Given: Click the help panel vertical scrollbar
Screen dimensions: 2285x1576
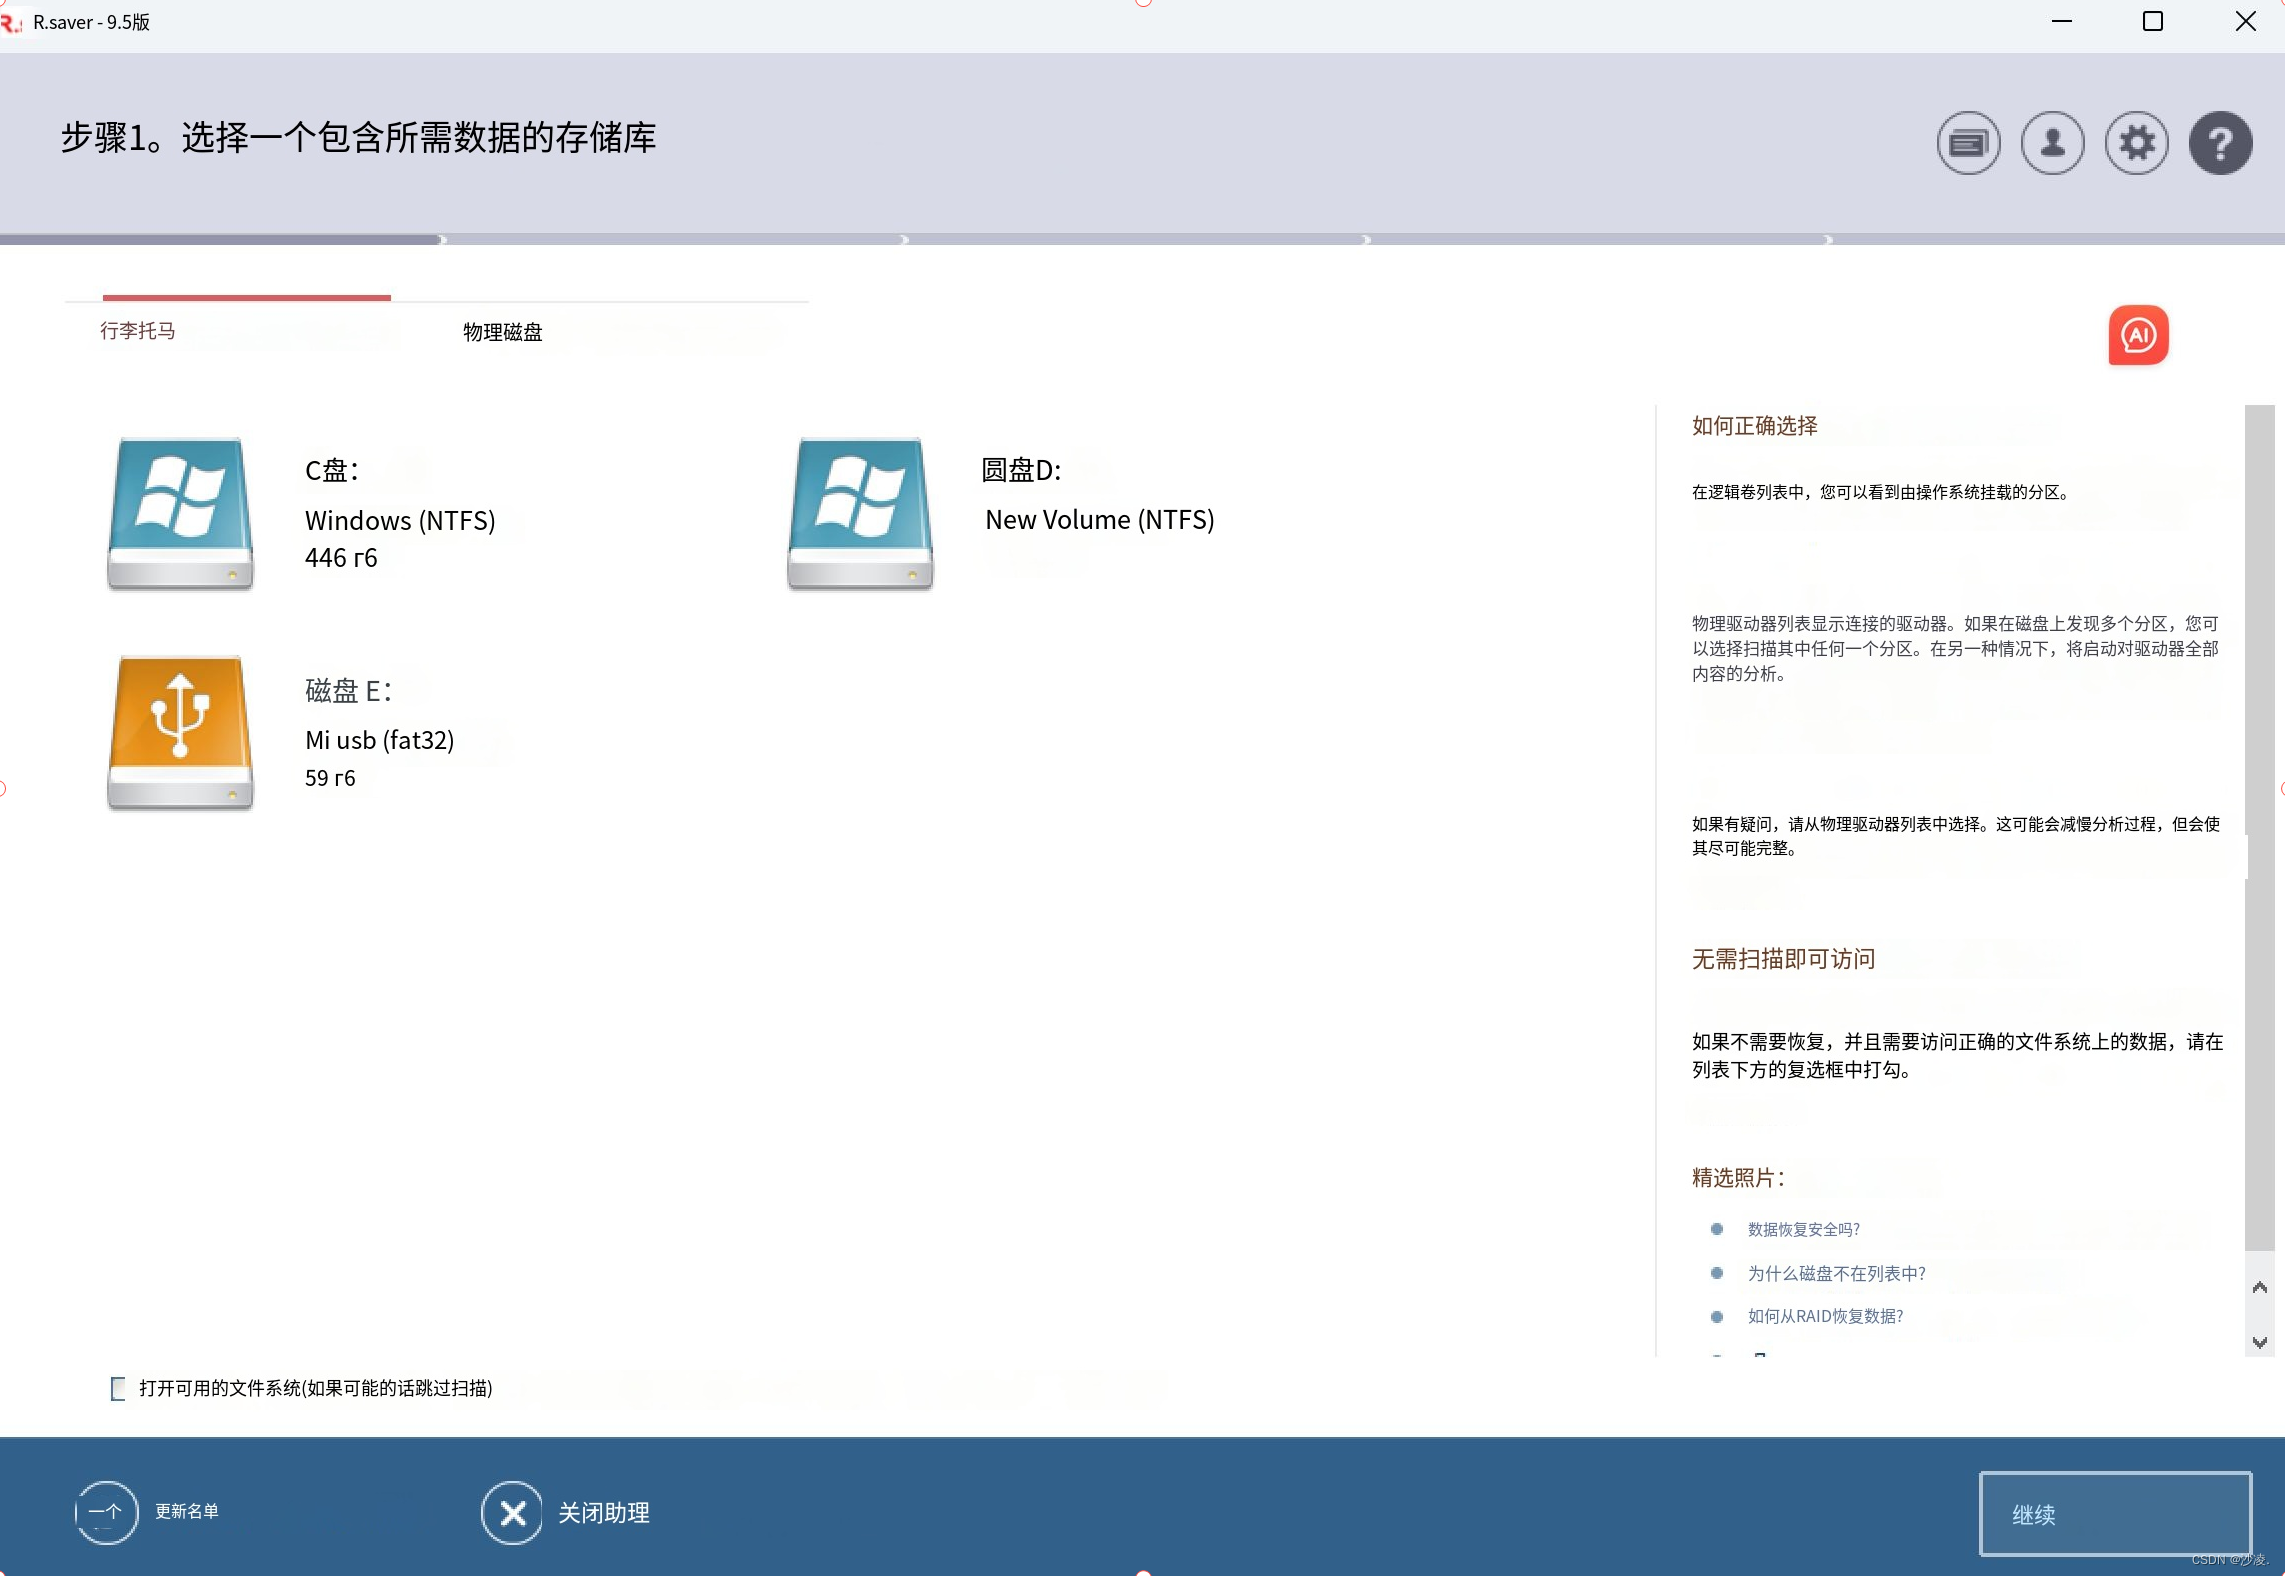Looking at the screenshot, I should (x=2258, y=828).
